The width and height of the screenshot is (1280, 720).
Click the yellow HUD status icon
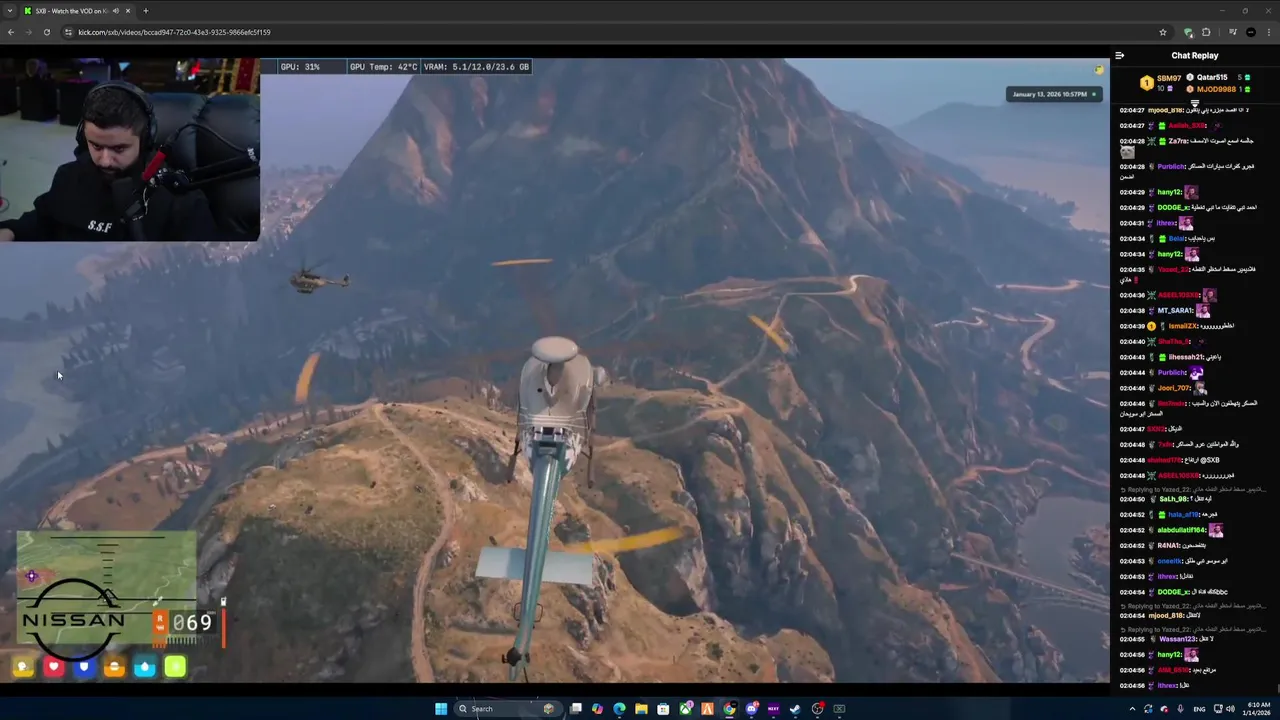coord(23,667)
